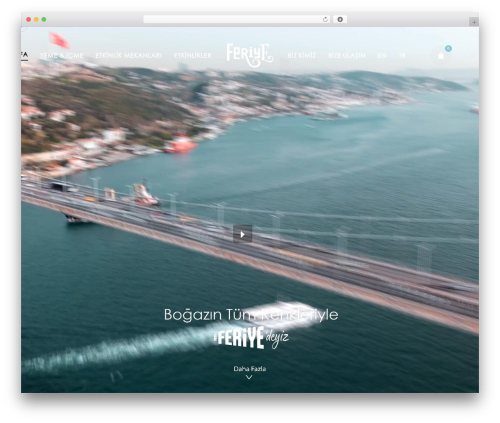The width and height of the screenshot is (500, 423).
Task: Add a new browser tab
Action: click(474, 22)
